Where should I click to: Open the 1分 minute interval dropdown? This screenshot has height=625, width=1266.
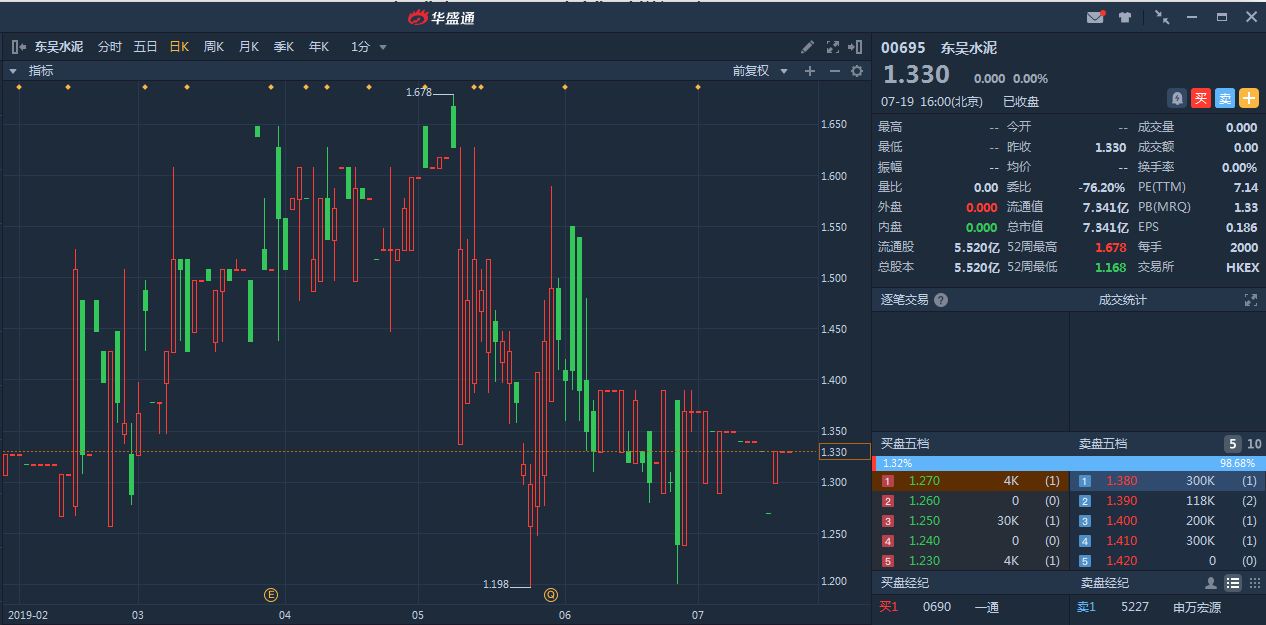tap(369, 47)
